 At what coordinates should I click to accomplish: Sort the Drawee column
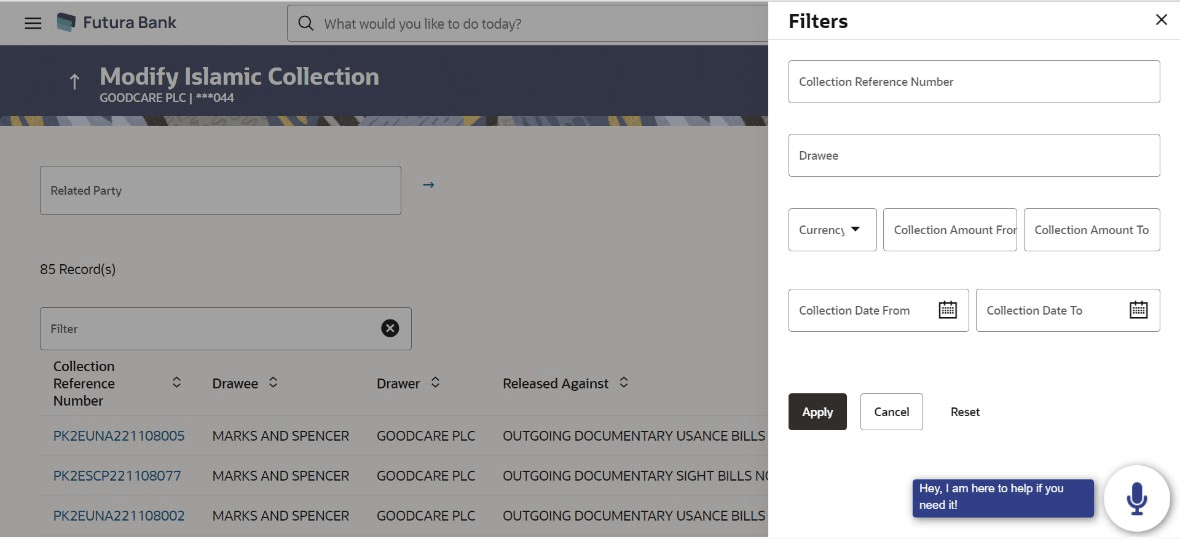click(x=273, y=382)
